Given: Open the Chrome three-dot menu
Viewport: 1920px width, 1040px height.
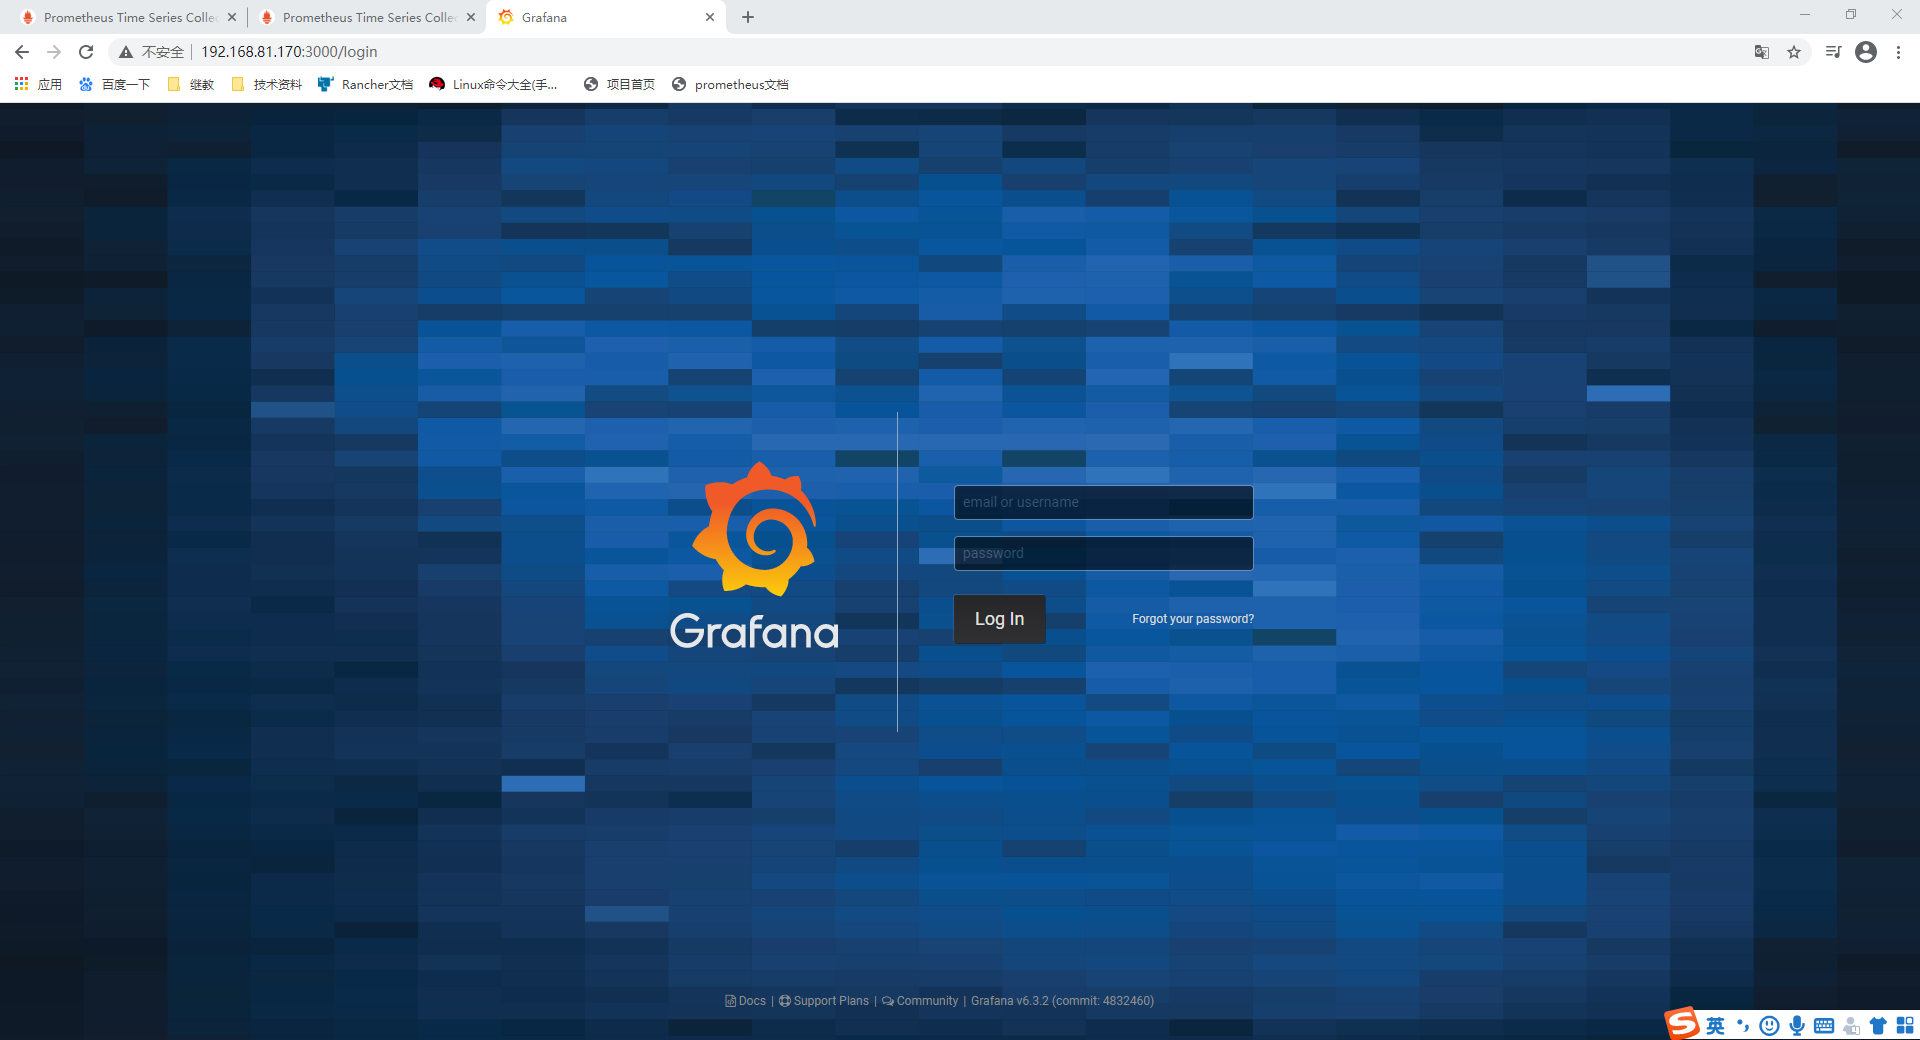Looking at the screenshot, I should pos(1898,52).
